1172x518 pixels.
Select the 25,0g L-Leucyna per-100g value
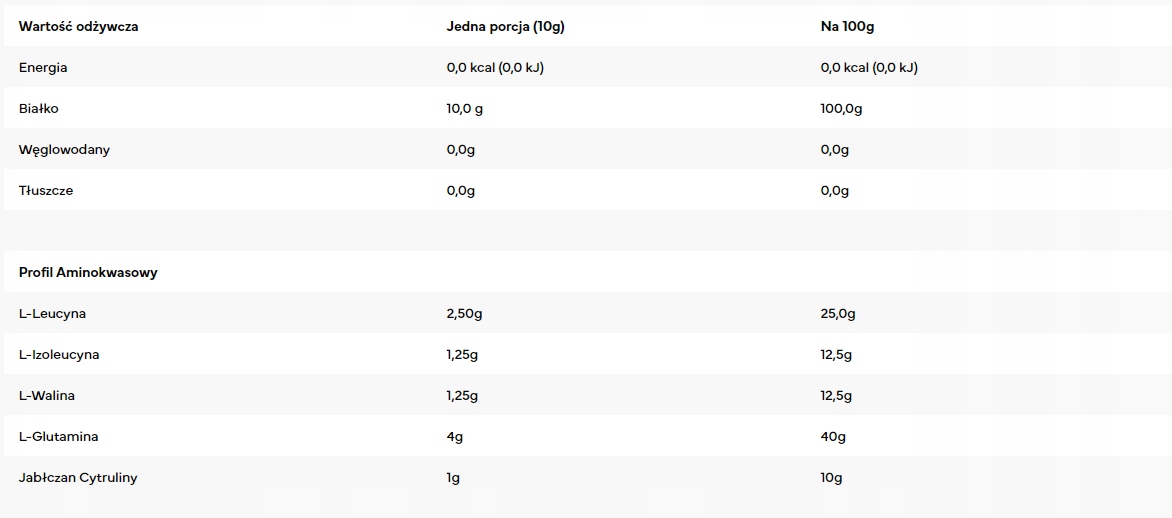pyautogui.click(x=837, y=314)
